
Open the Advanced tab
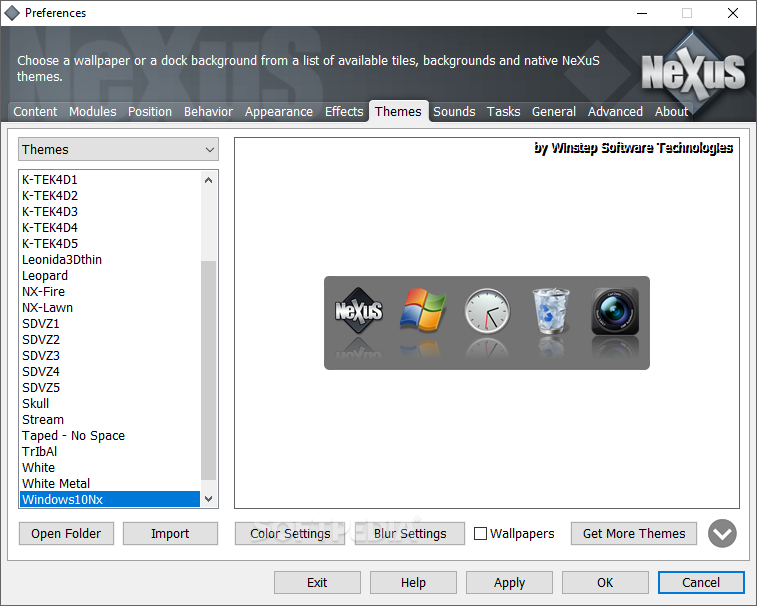615,112
